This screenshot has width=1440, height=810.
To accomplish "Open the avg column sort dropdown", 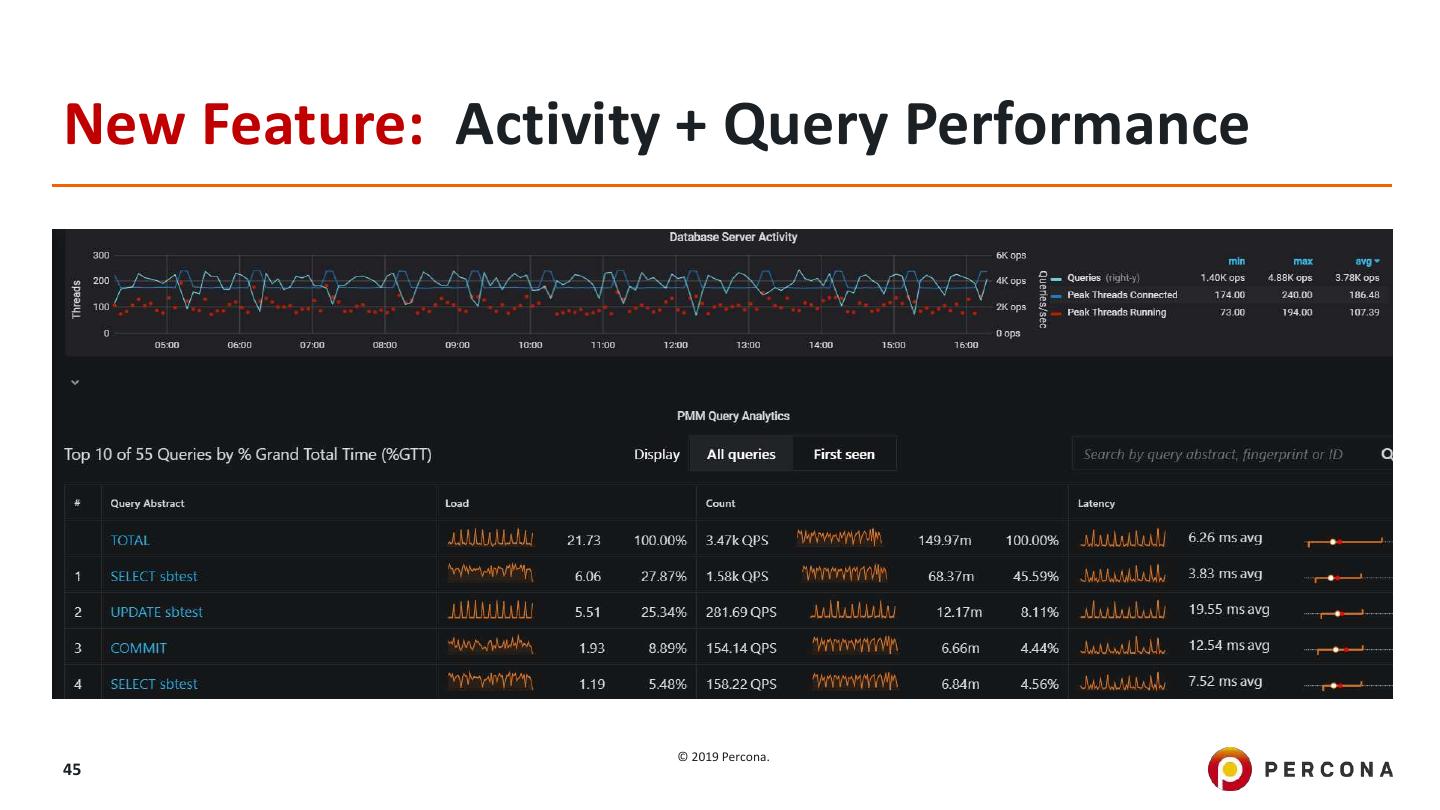I will click(x=1367, y=261).
